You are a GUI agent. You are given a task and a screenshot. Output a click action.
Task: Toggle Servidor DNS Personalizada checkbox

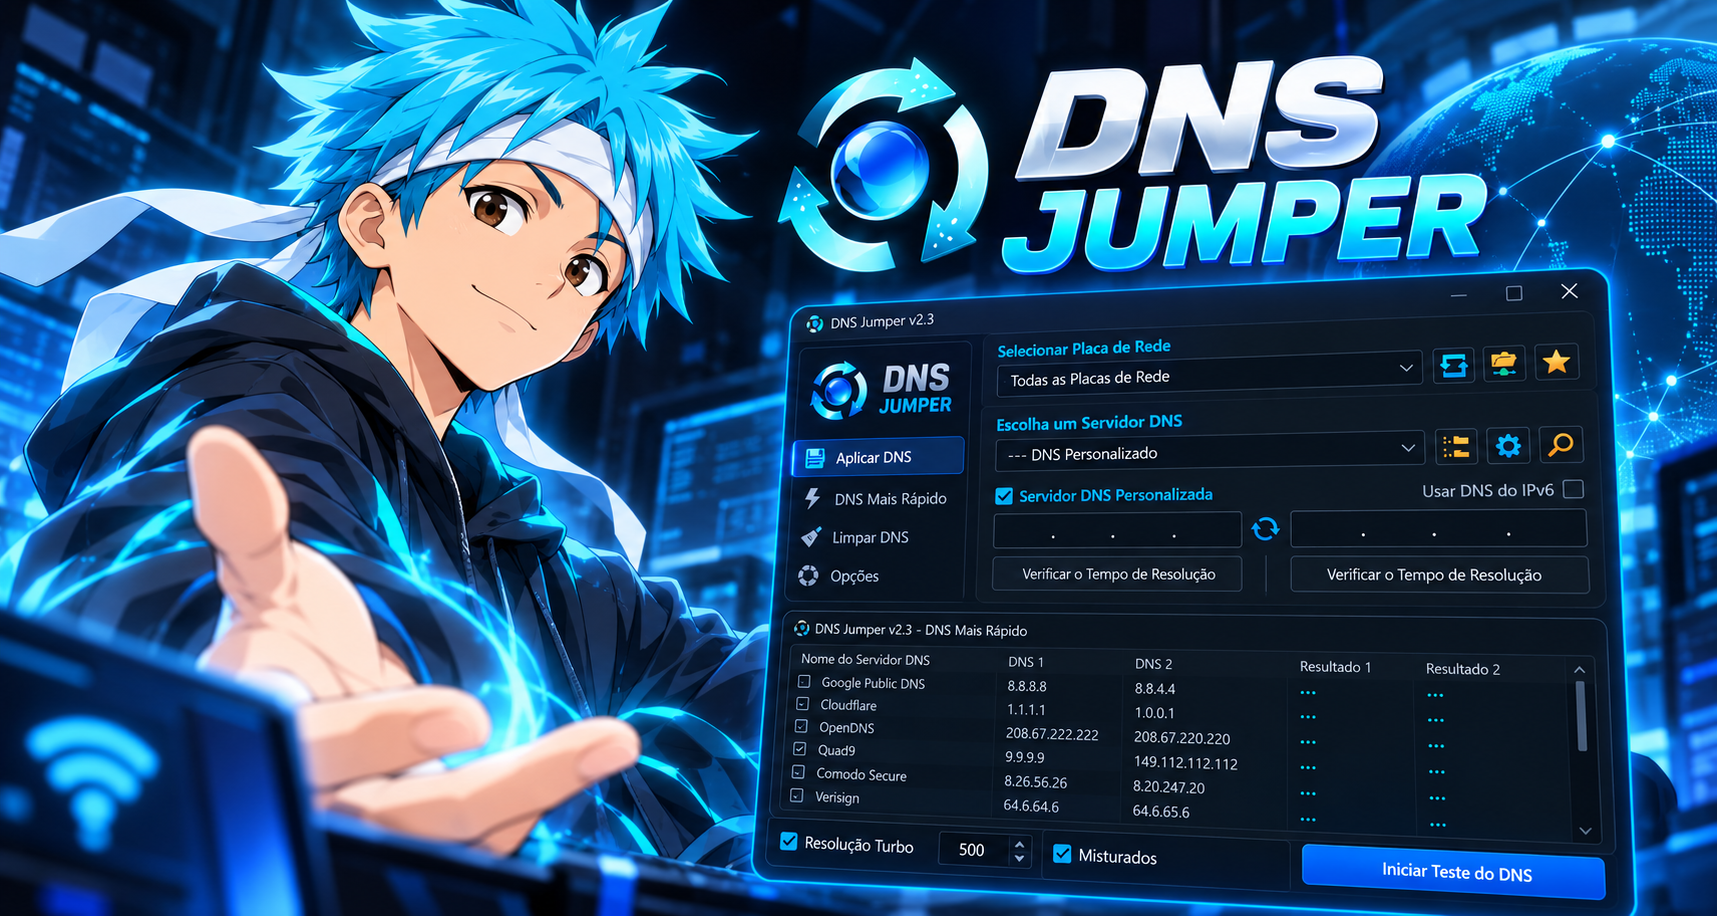click(1004, 496)
